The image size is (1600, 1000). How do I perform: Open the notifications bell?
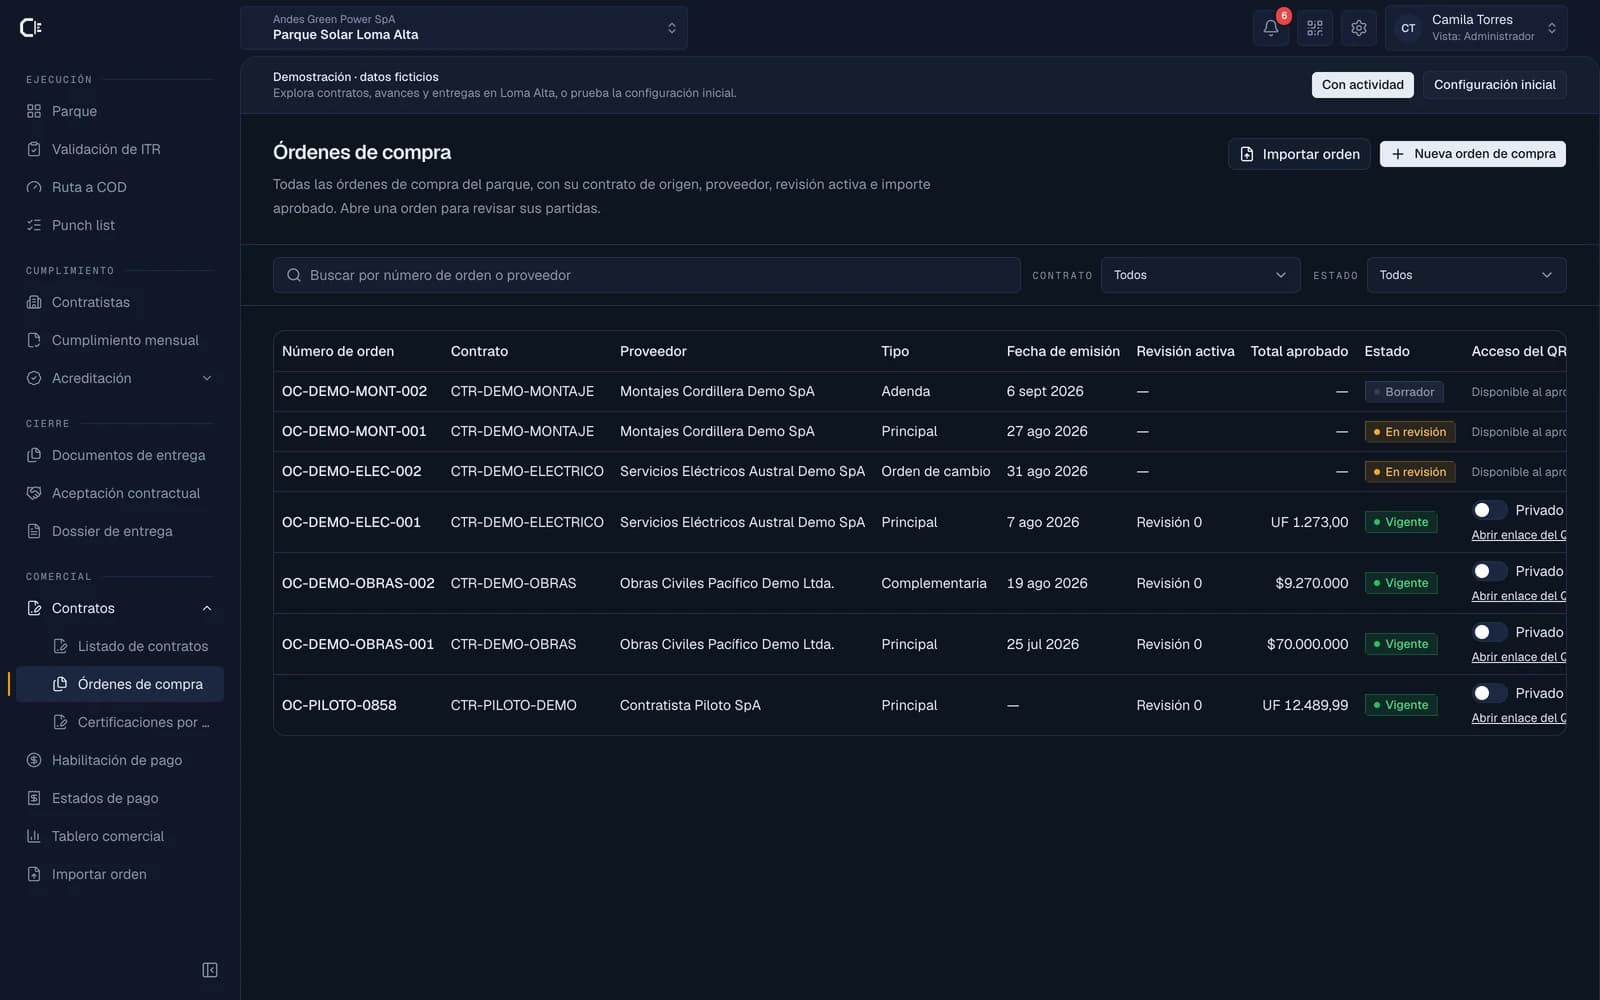pyautogui.click(x=1271, y=28)
